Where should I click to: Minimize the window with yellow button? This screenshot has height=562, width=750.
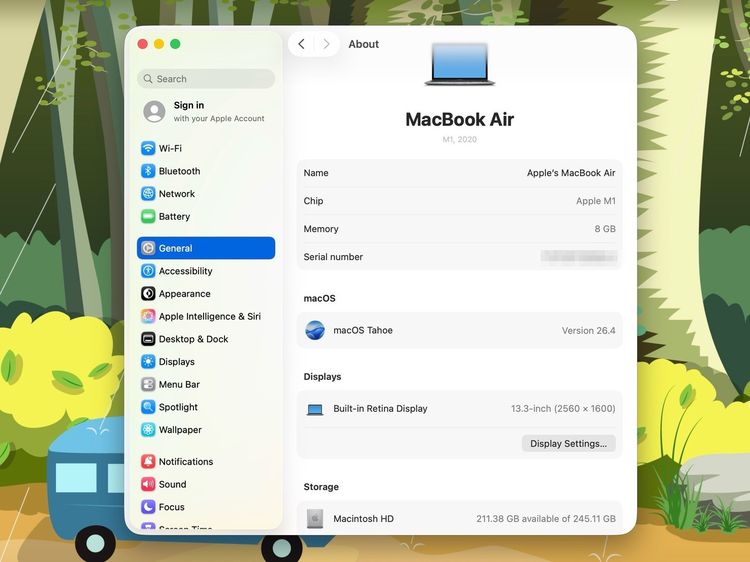[159, 44]
